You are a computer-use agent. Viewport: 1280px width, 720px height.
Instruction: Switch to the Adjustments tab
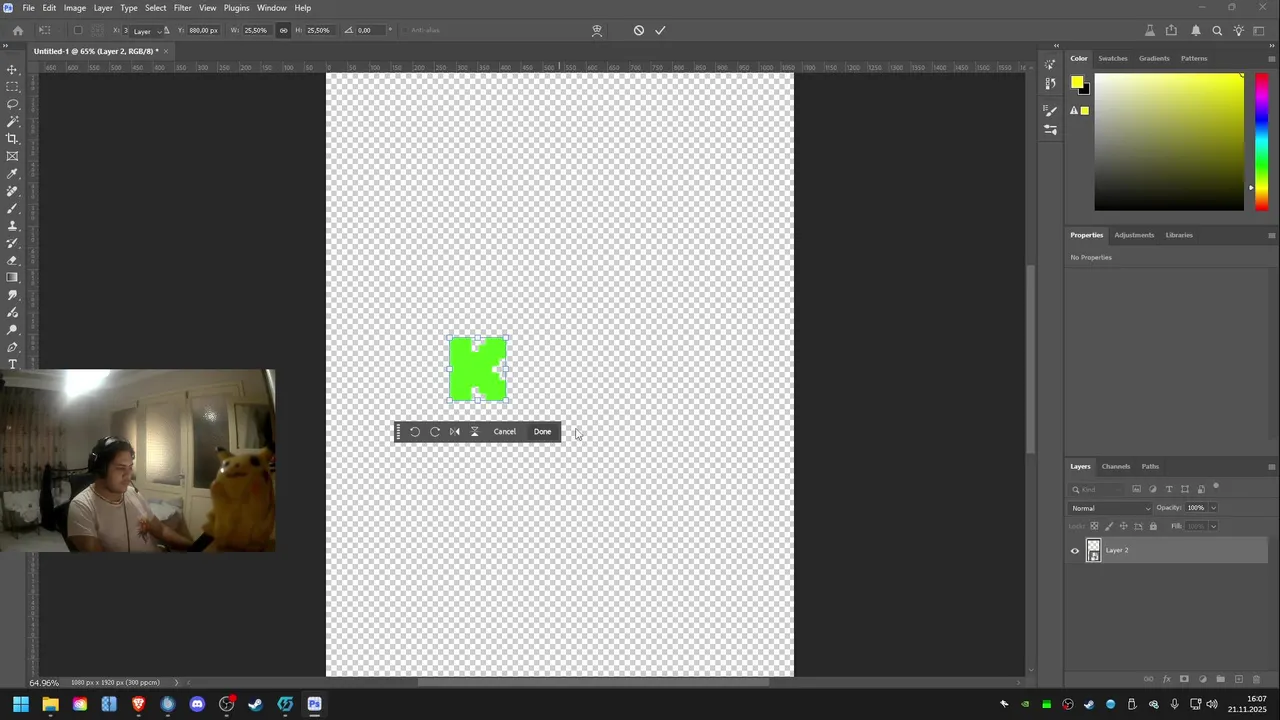coord(1134,235)
